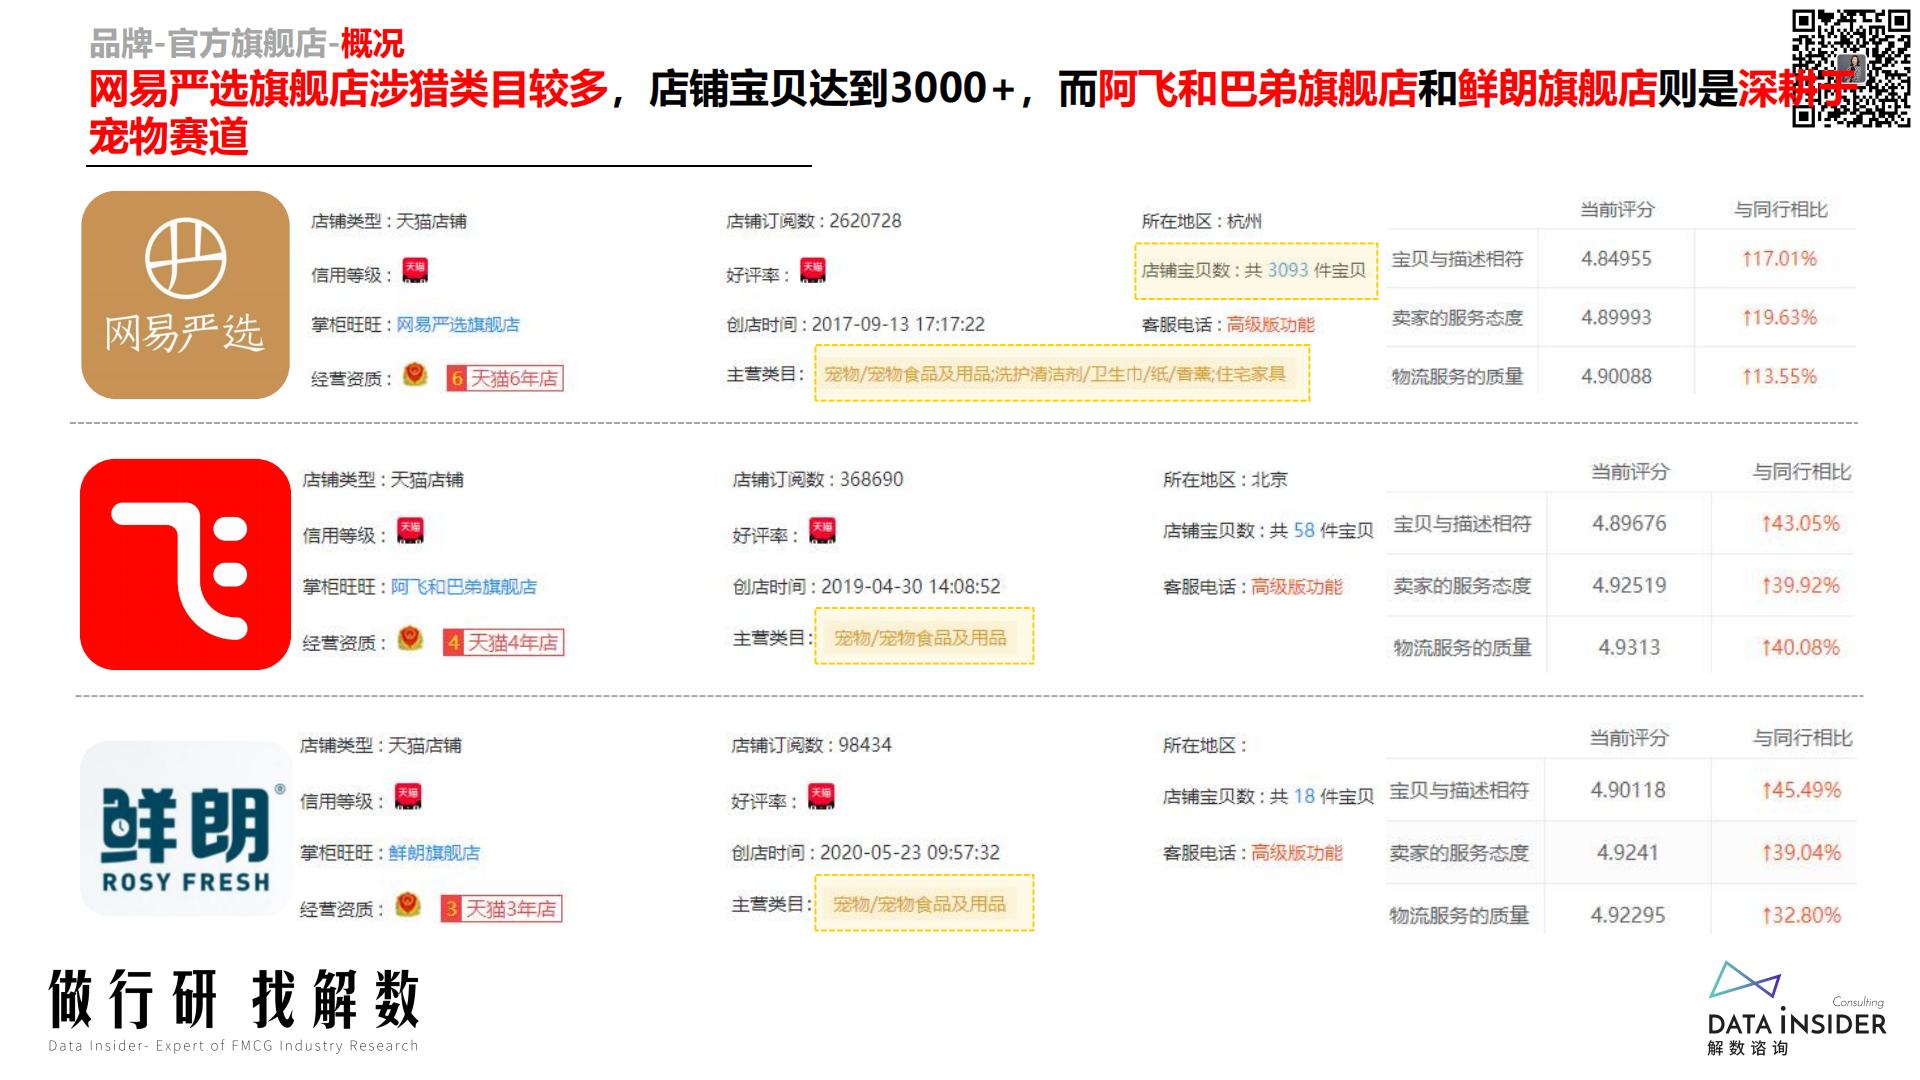
Task: Click the Tmall credit rating icon for 鲜朗
Action: (x=408, y=797)
